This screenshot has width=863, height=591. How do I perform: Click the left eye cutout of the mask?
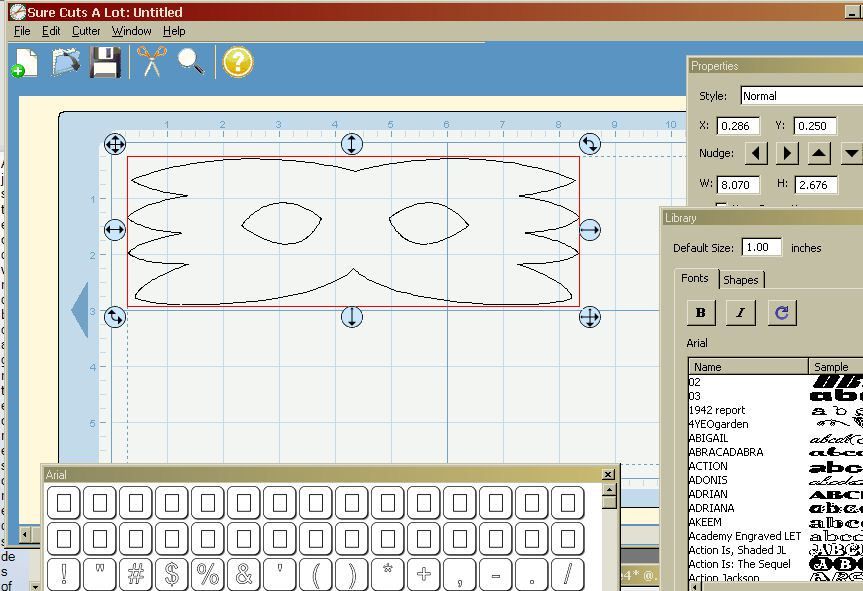click(281, 223)
